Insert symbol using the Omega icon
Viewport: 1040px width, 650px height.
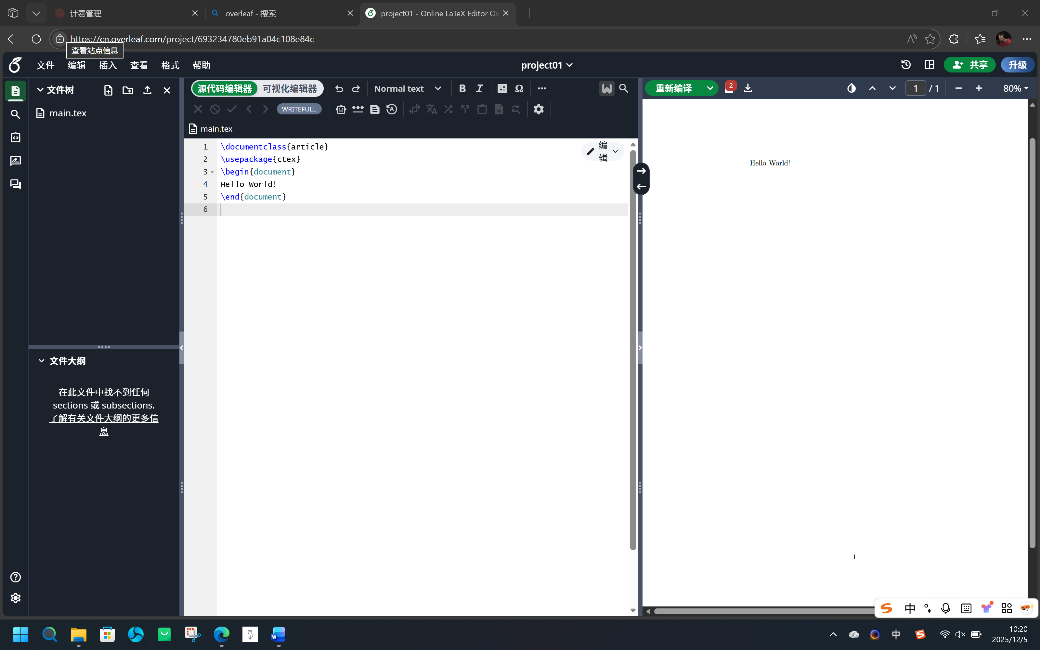[x=519, y=89]
